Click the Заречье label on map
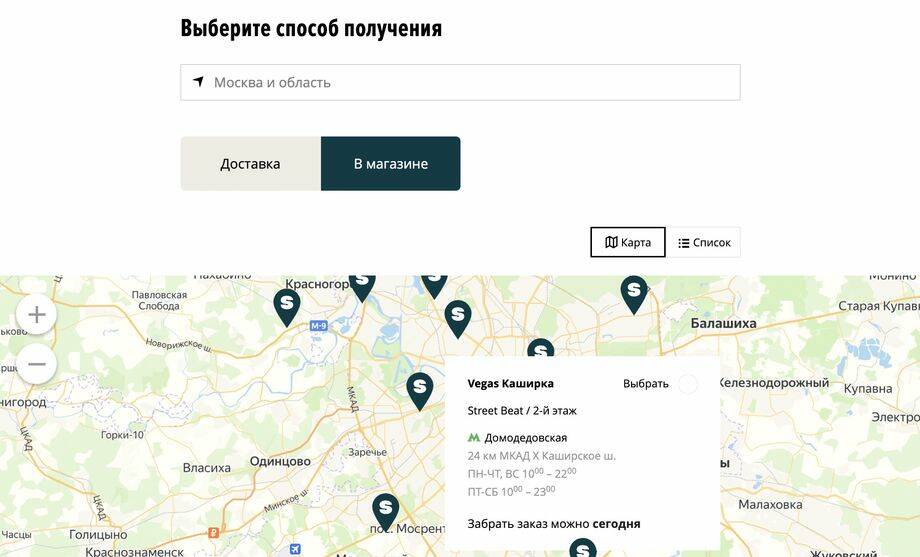920x557 pixels. click(367, 453)
